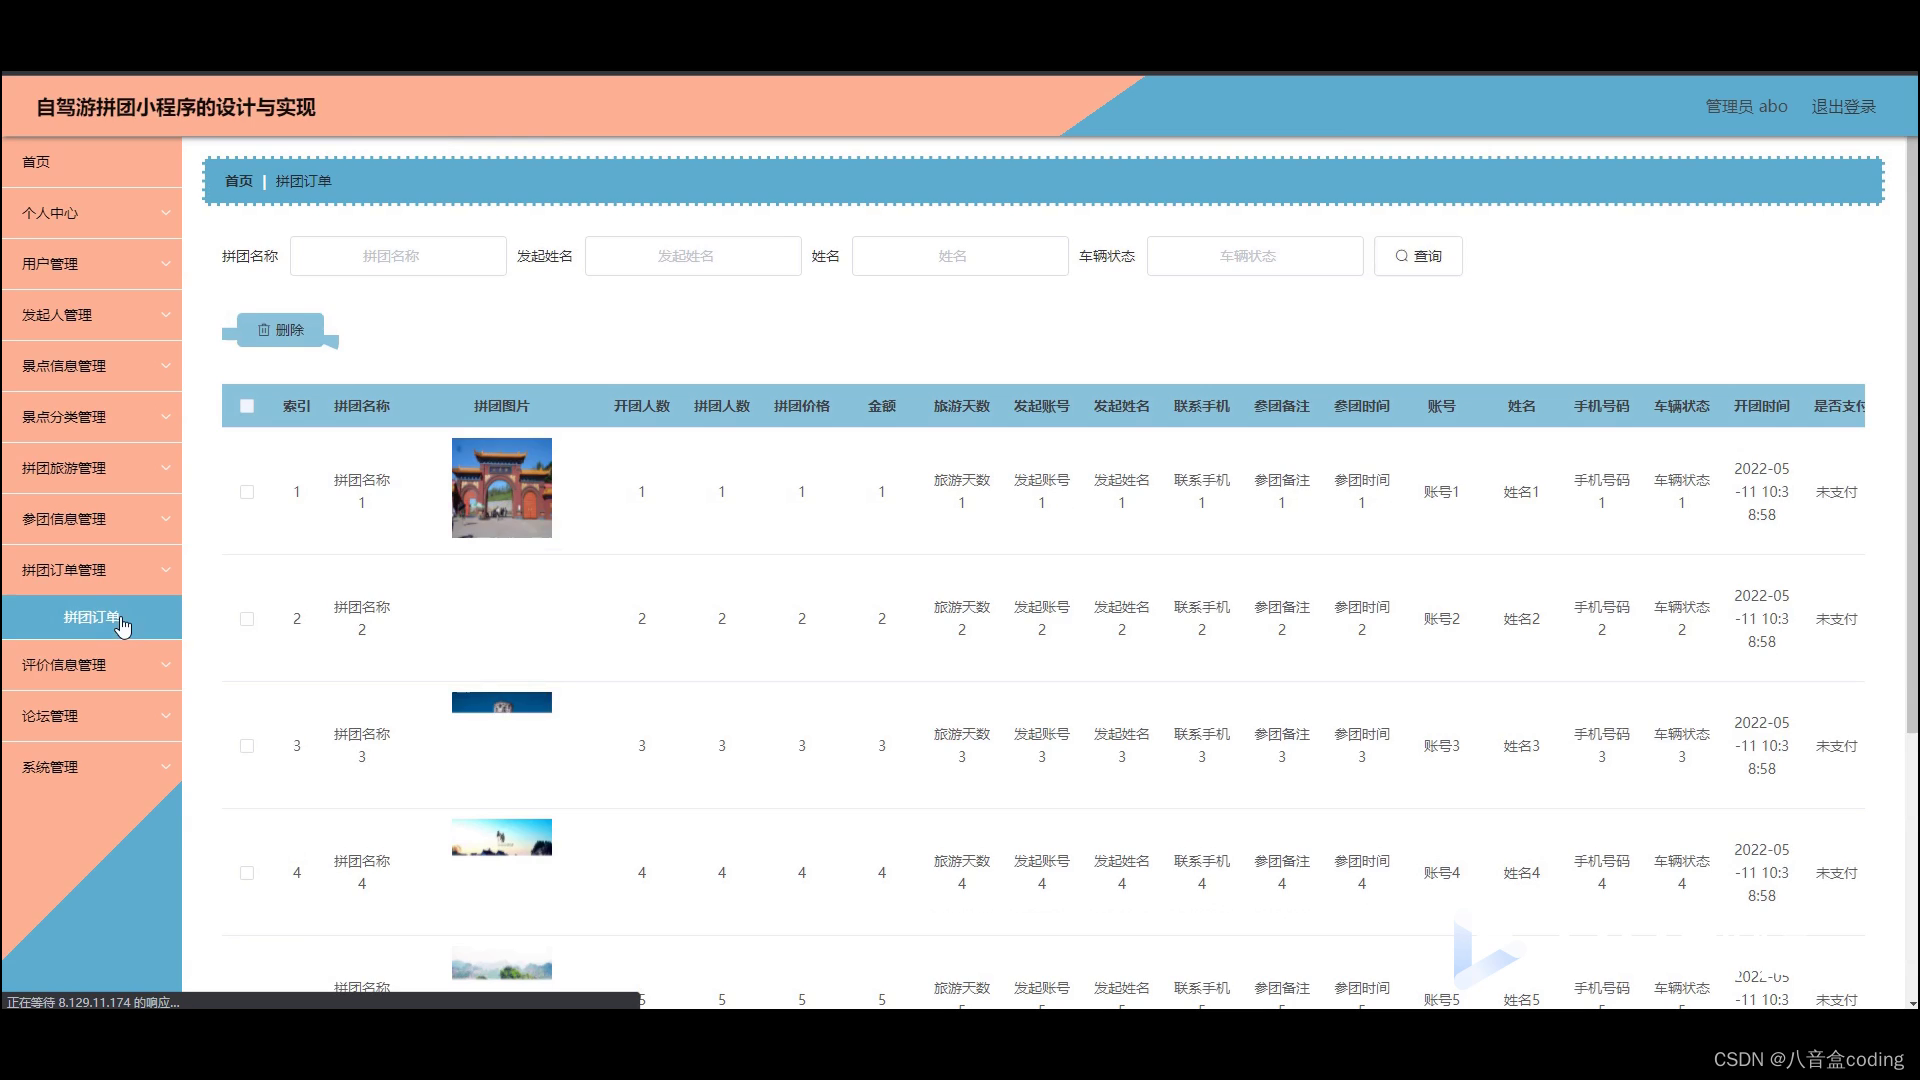Image resolution: width=1920 pixels, height=1080 pixels.
Task: Check the checkbox for row 拼团名称3
Action: tap(247, 746)
